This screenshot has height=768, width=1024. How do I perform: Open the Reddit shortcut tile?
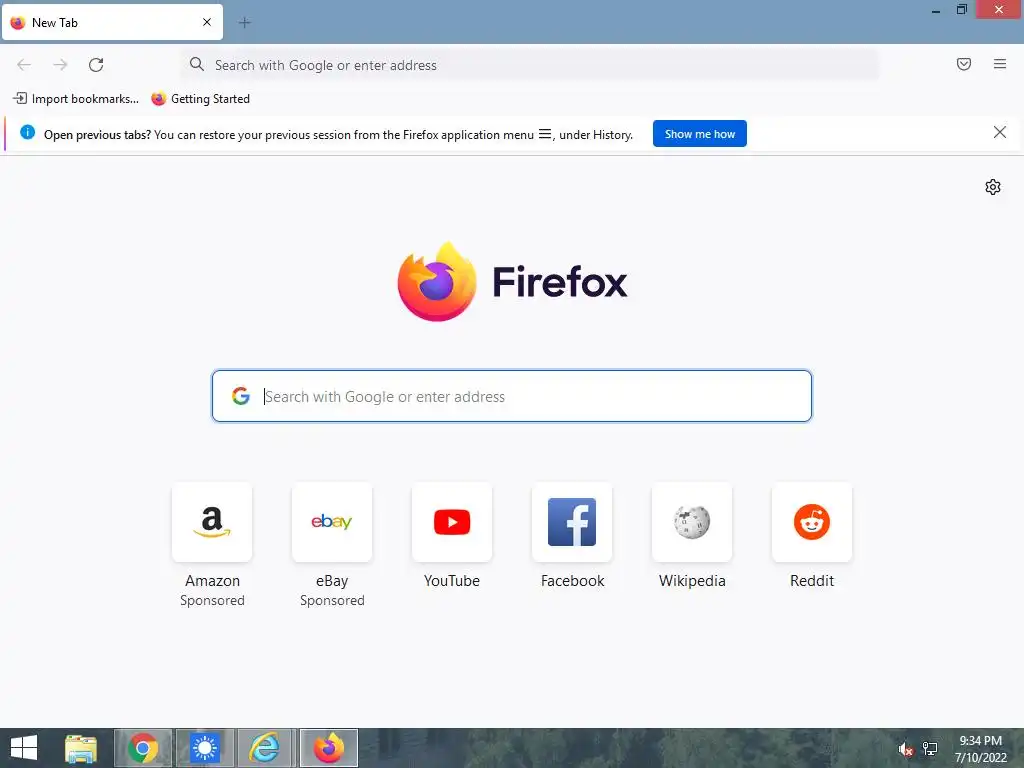point(812,522)
